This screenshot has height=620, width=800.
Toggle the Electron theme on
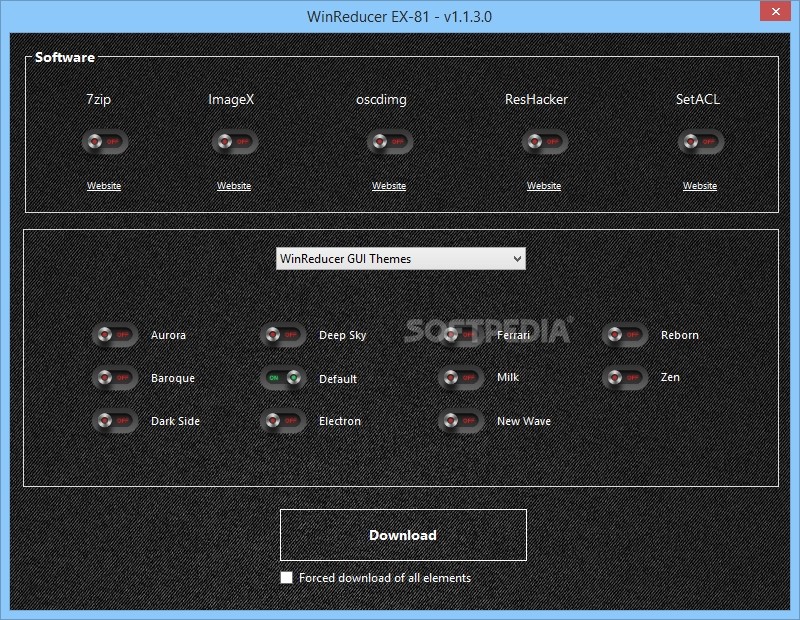283,420
